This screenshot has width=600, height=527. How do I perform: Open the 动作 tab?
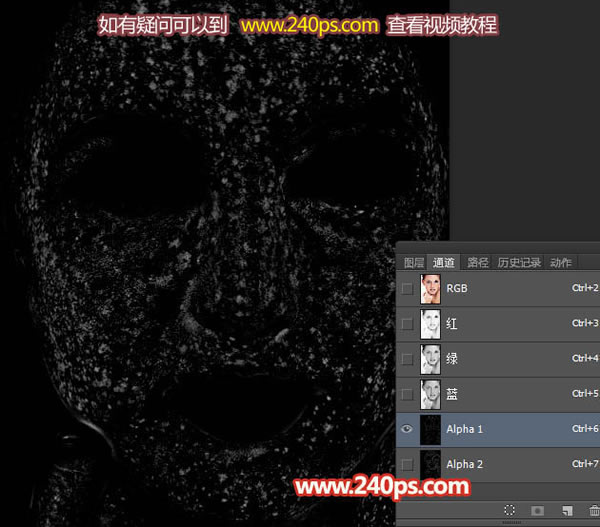click(x=561, y=263)
